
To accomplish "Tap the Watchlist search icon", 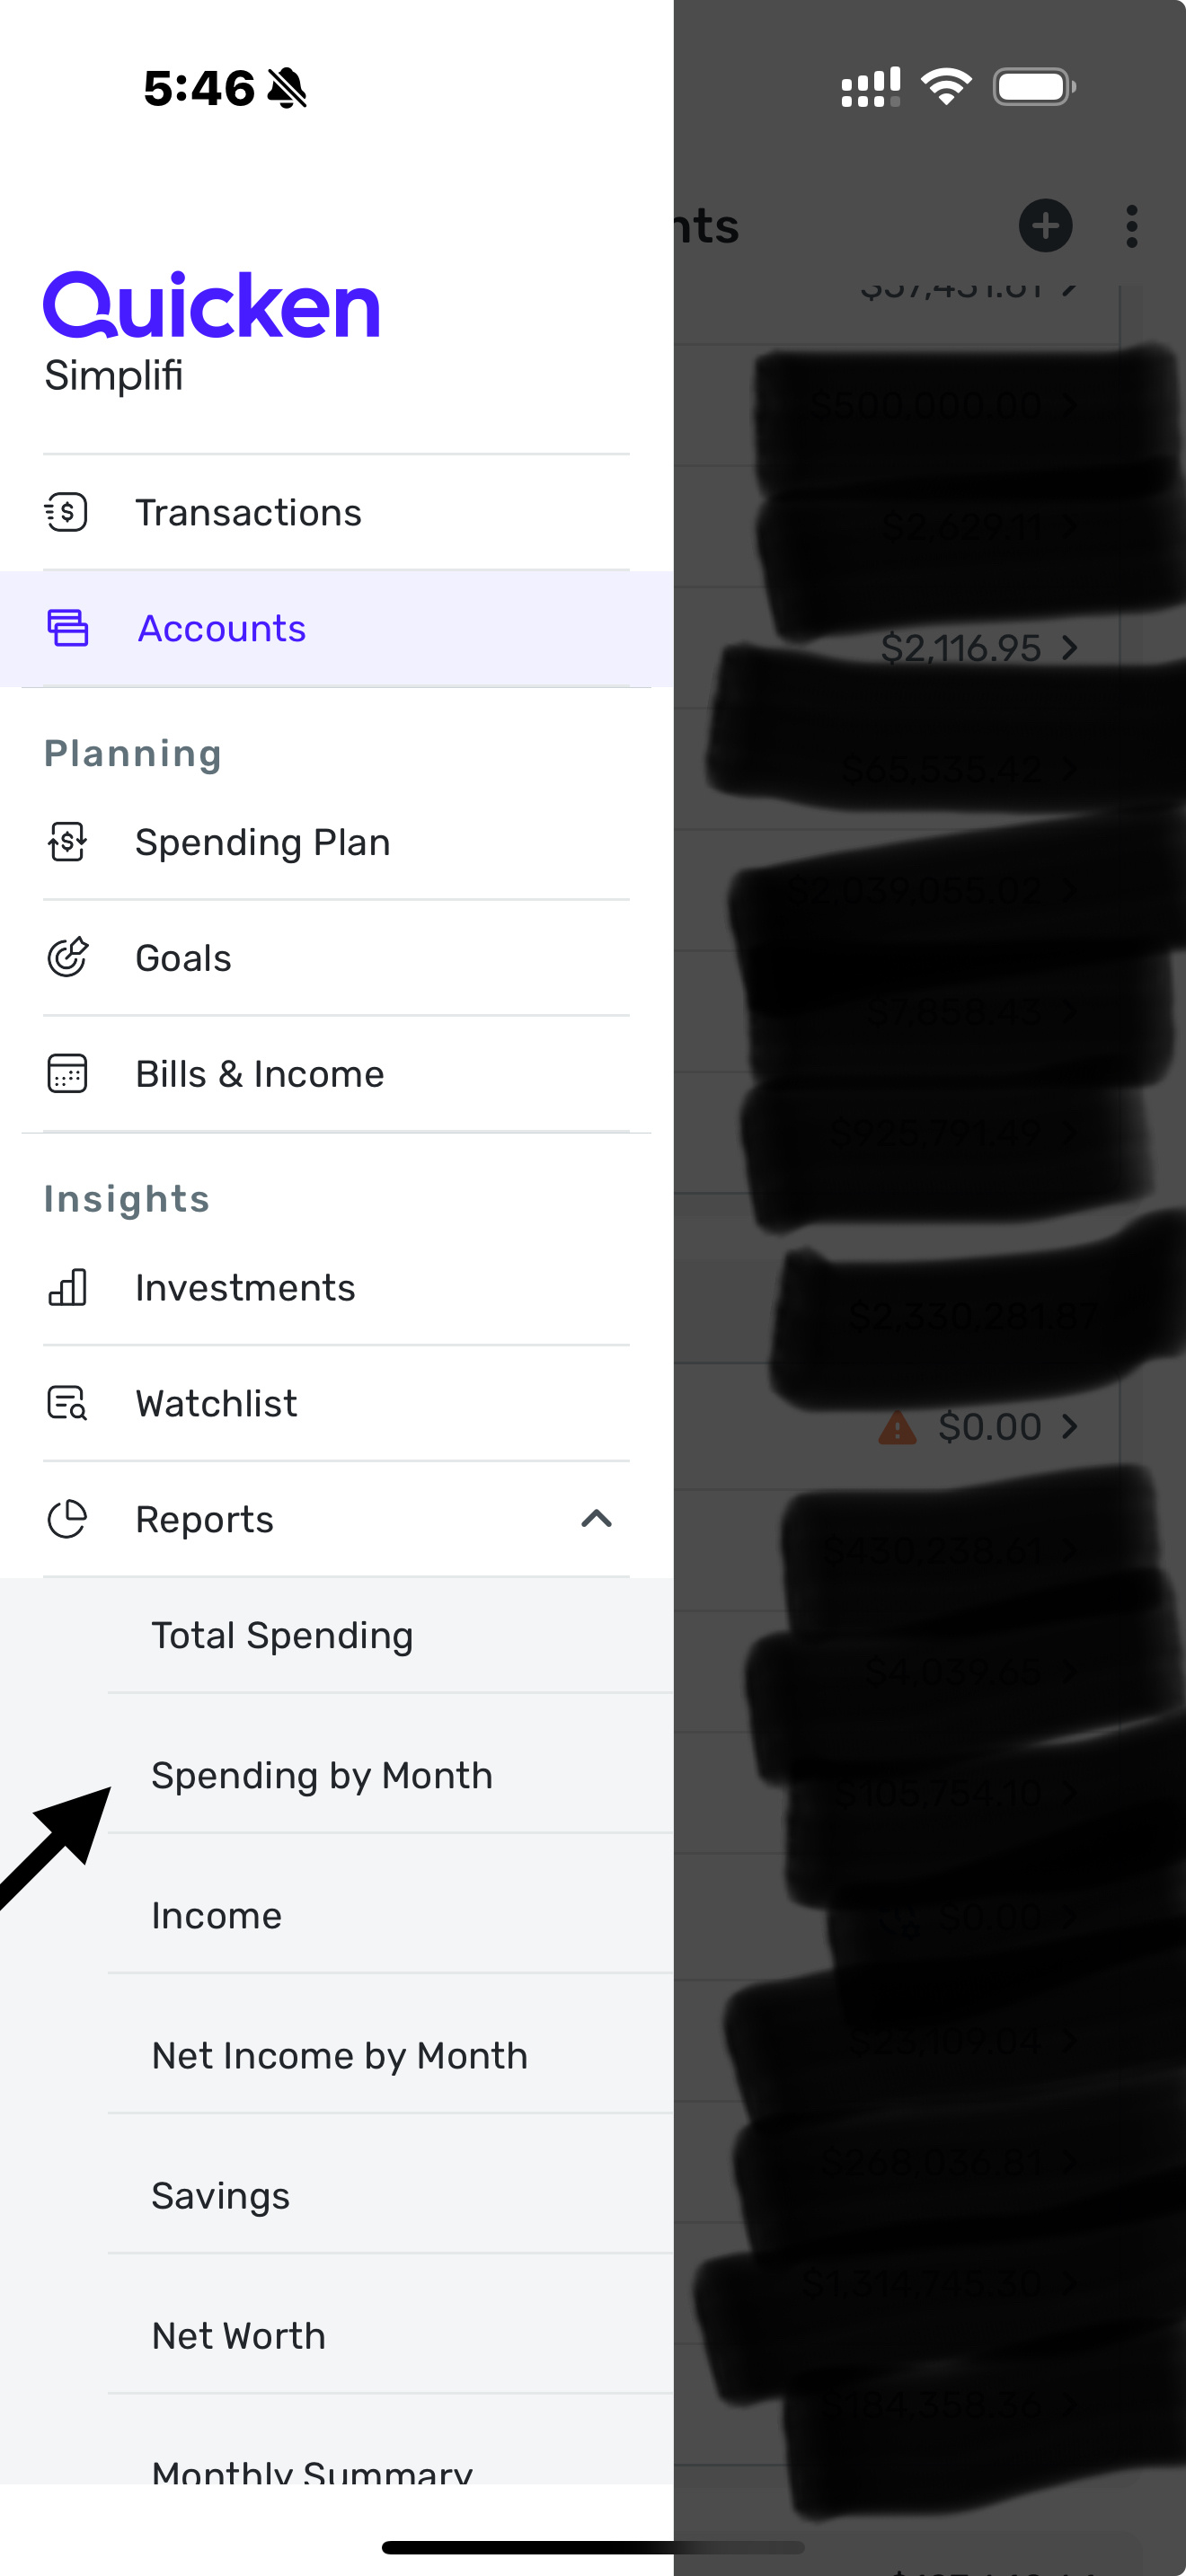I will coord(67,1404).
